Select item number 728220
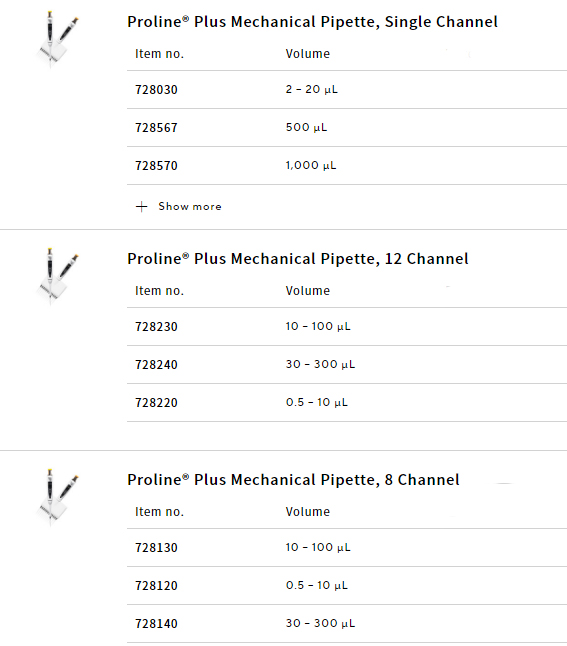The width and height of the screenshot is (567, 646). pos(156,402)
